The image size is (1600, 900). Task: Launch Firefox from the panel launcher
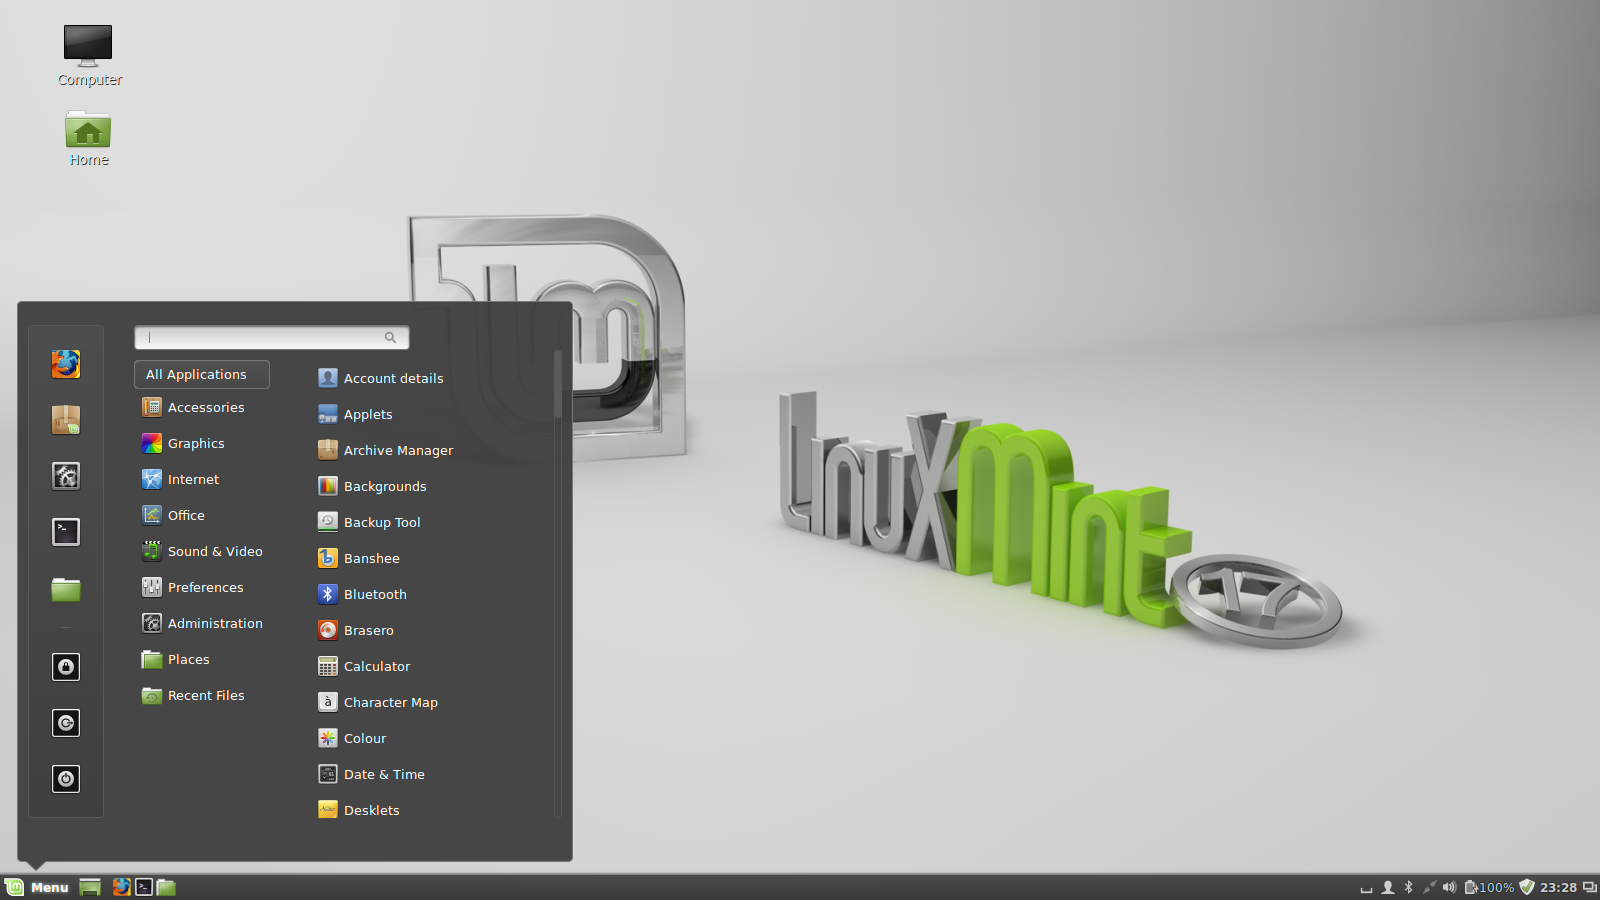pyautogui.click(x=121, y=887)
